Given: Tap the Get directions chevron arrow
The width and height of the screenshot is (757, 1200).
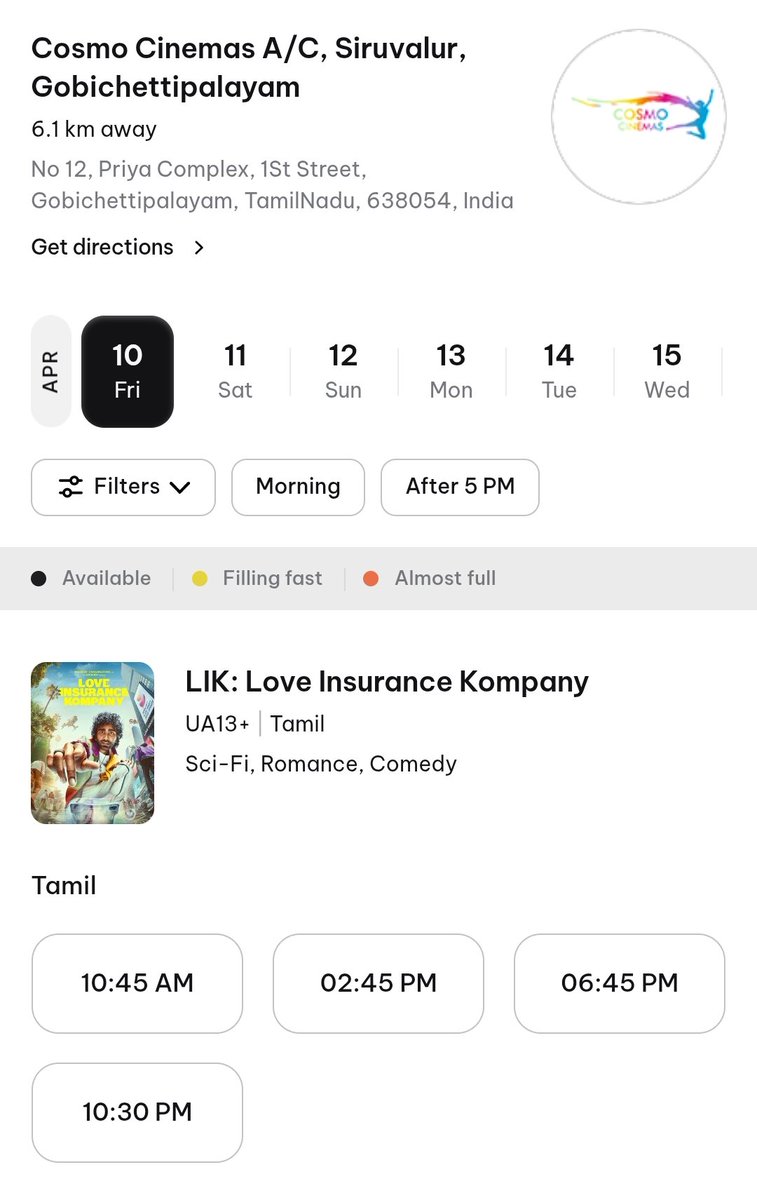Looking at the screenshot, I should pos(199,247).
